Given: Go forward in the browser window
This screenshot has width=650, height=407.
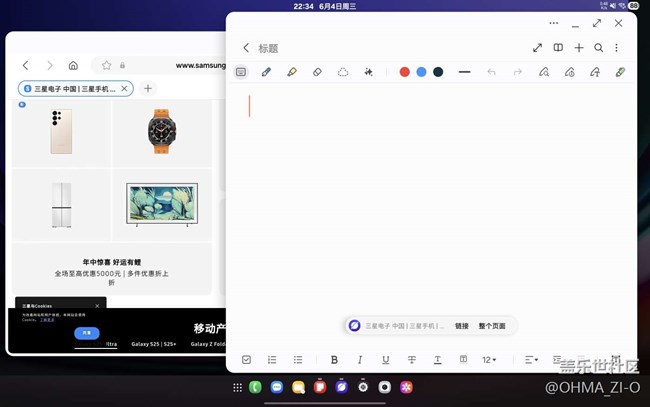Looking at the screenshot, I should [50, 65].
